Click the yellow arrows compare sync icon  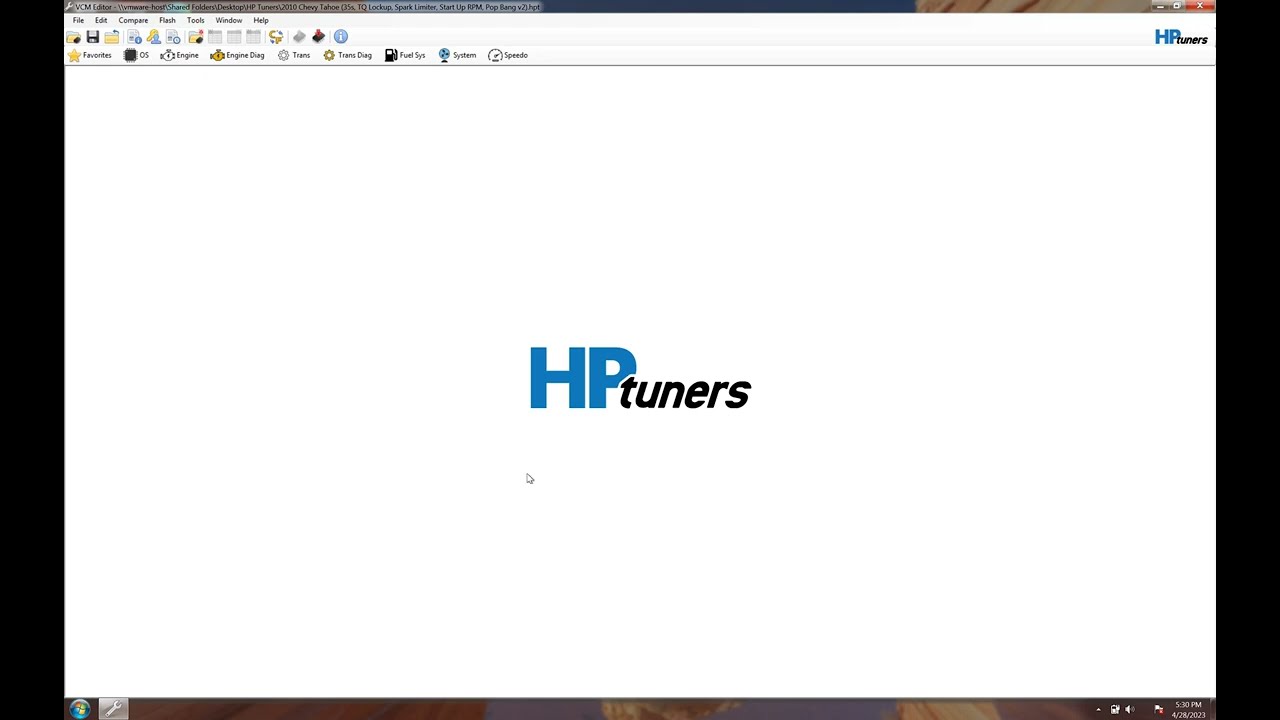tap(276, 37)
